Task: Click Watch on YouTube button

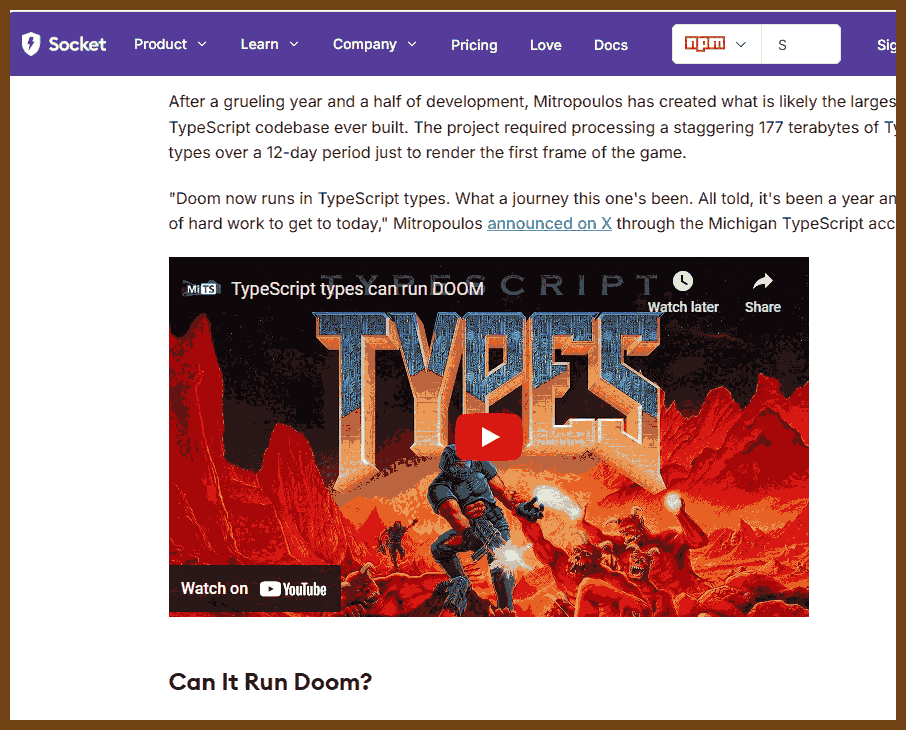Action: click(254, 589)
